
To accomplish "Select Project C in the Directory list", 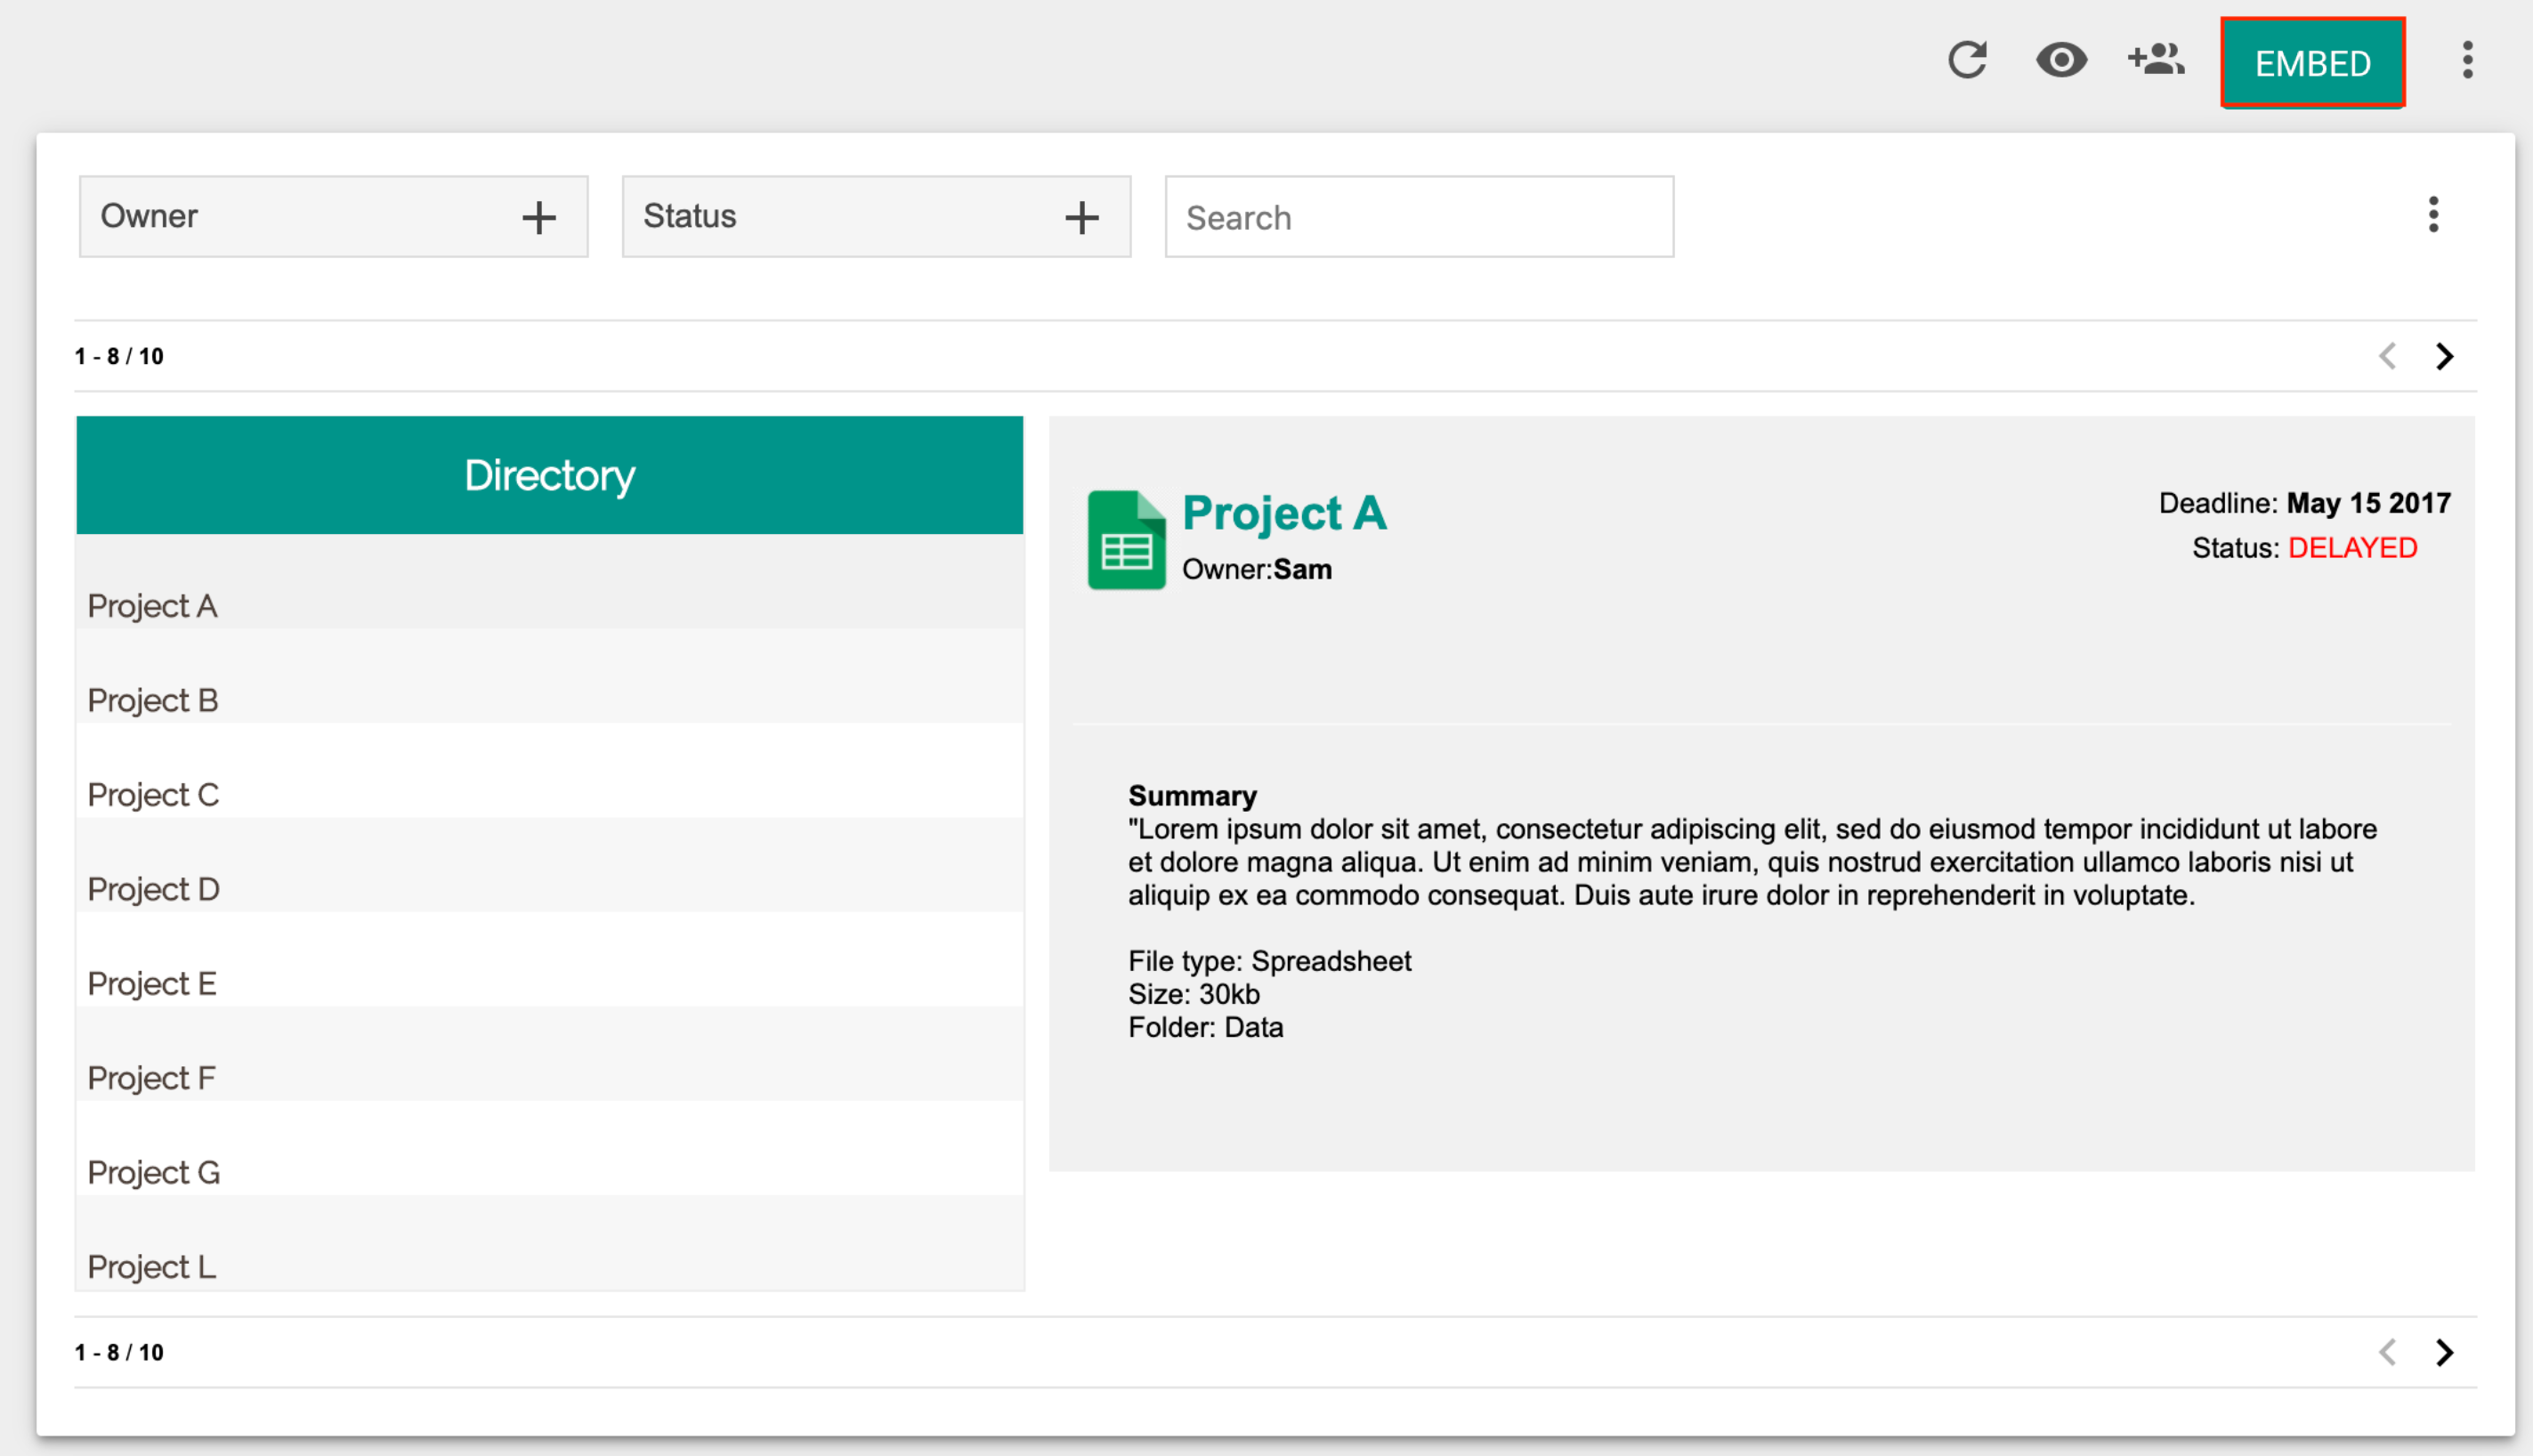I will pos(550,771).
